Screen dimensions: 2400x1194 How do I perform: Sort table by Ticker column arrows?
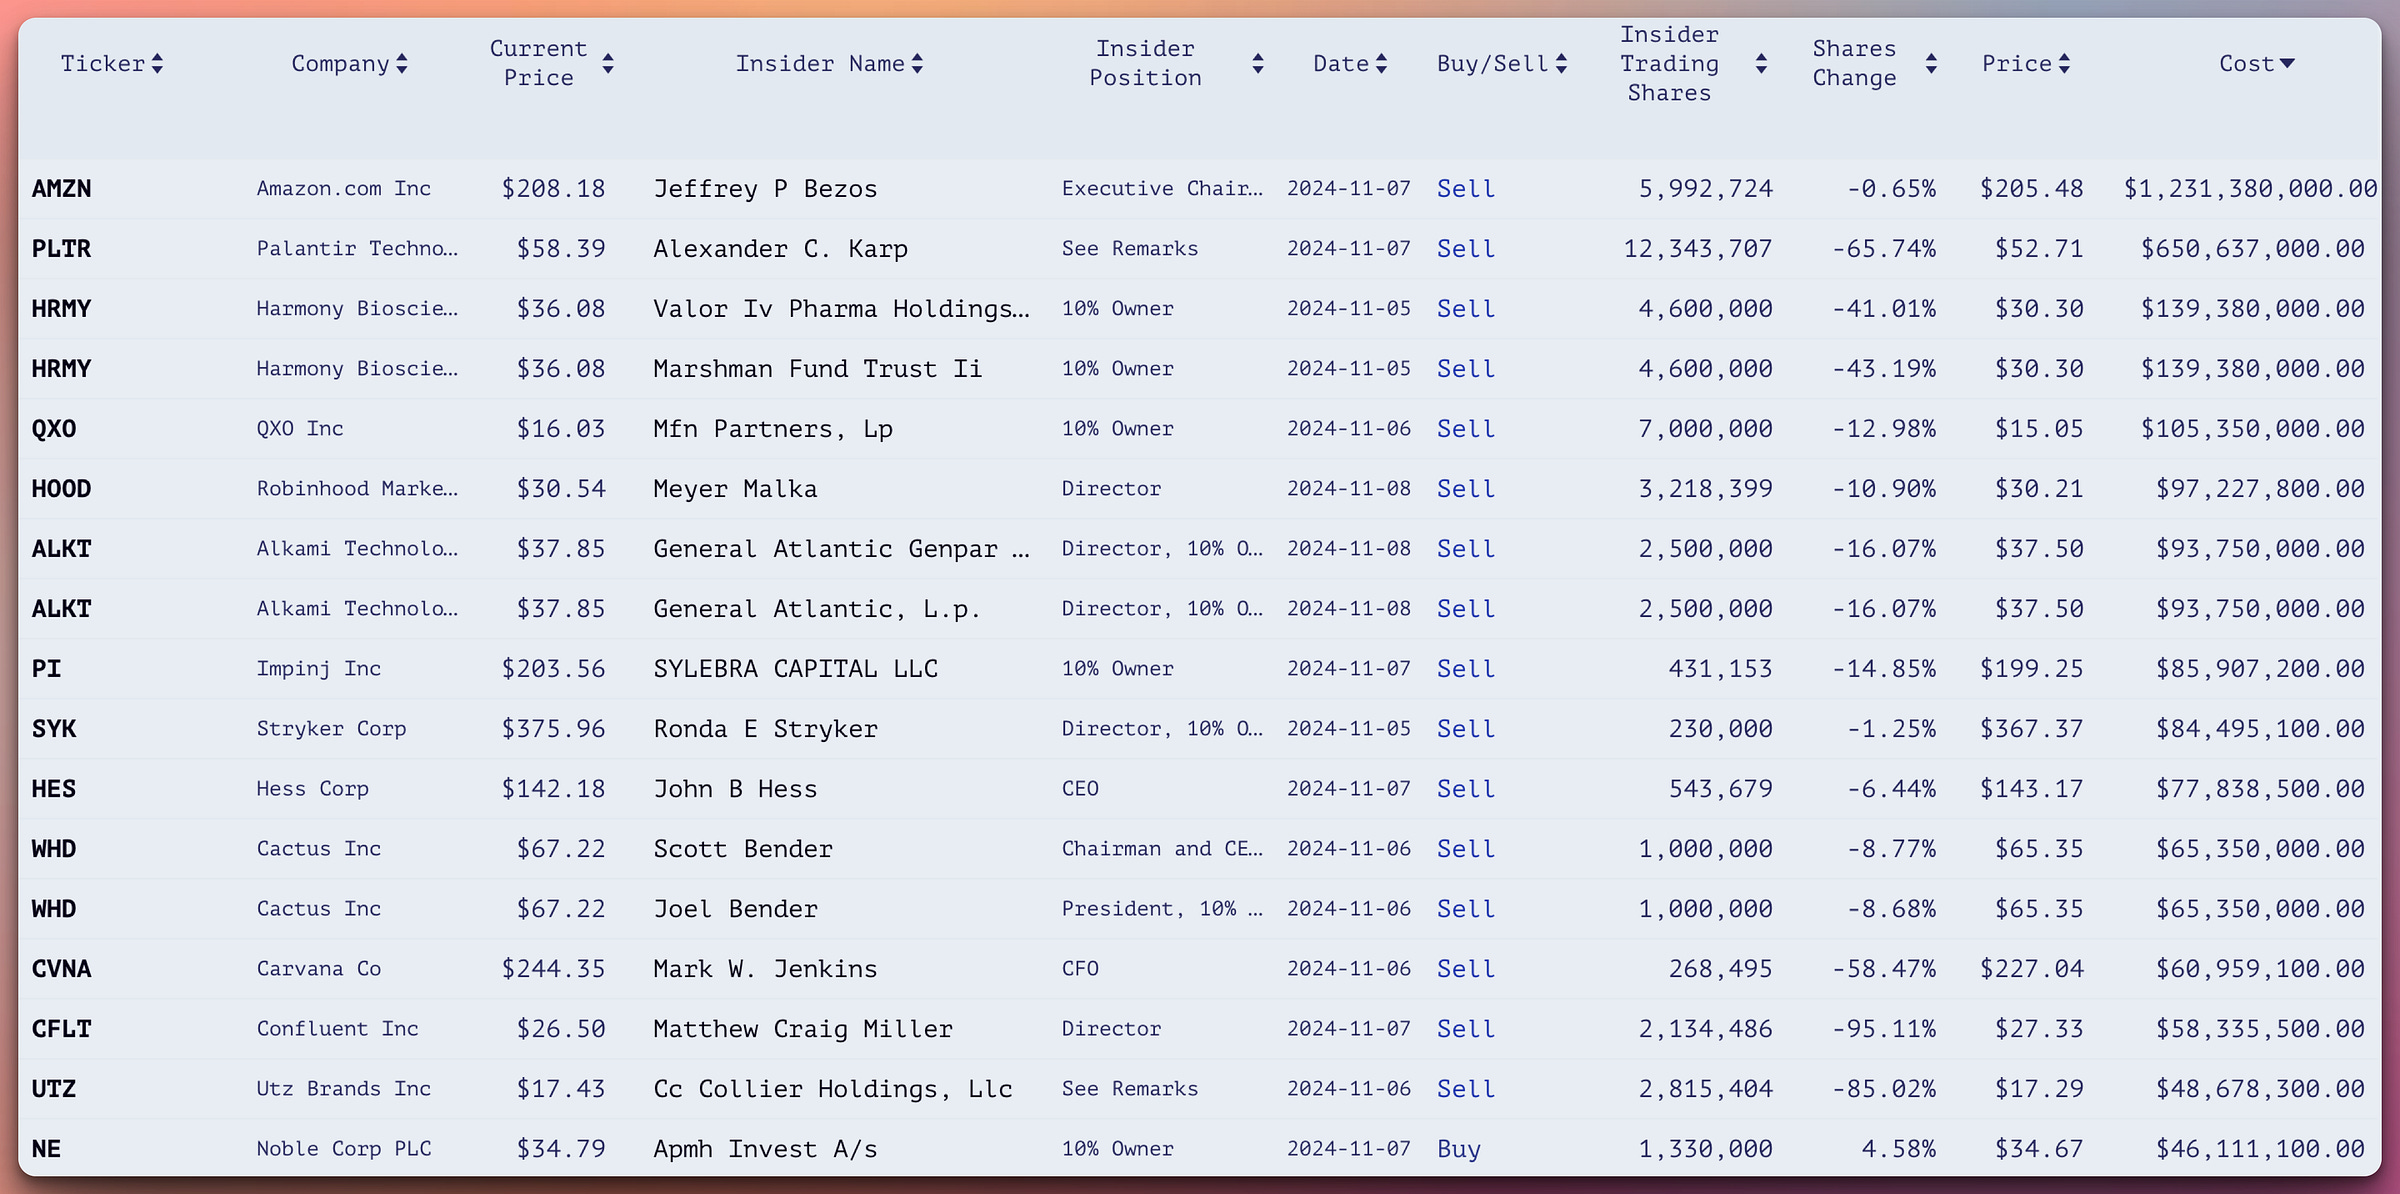click(x=157, y=64)
